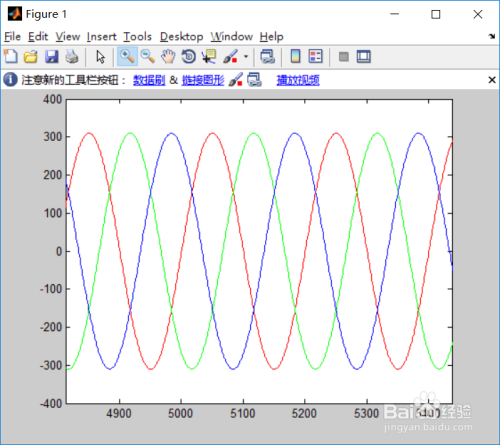Activate the Pan hand tool
The image size is (500, 445).
click(168, 56)
